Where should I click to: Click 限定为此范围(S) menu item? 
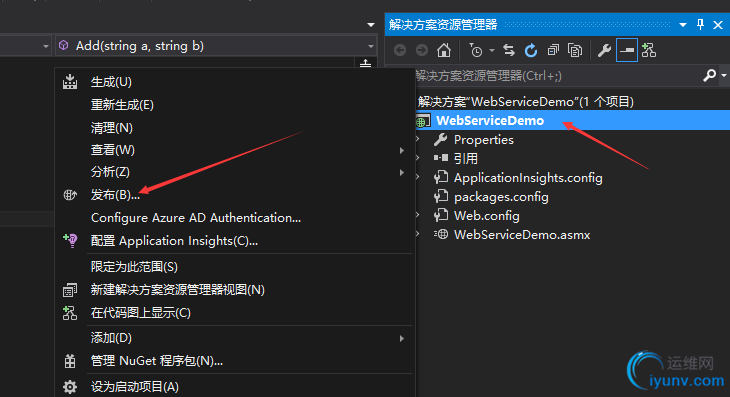coord(235,267)
